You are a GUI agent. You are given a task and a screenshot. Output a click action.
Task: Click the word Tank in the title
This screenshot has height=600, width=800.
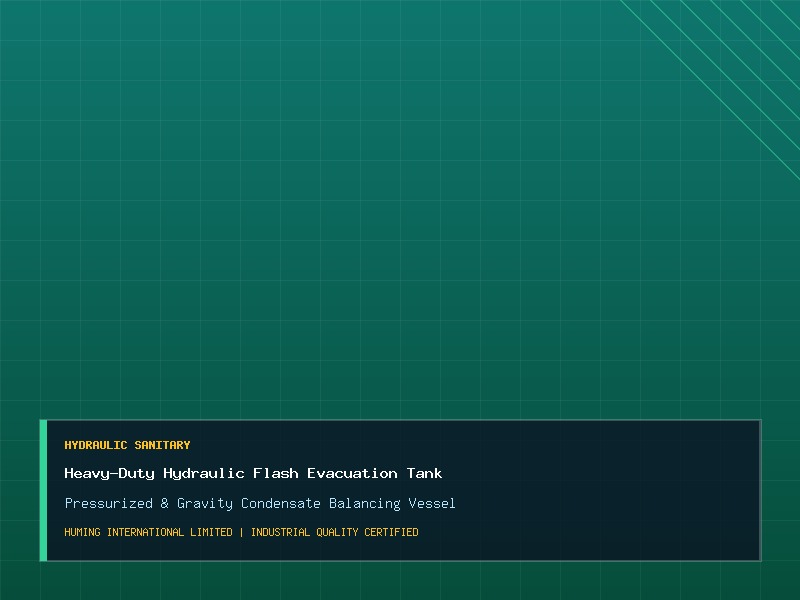[x=424, y=473]
